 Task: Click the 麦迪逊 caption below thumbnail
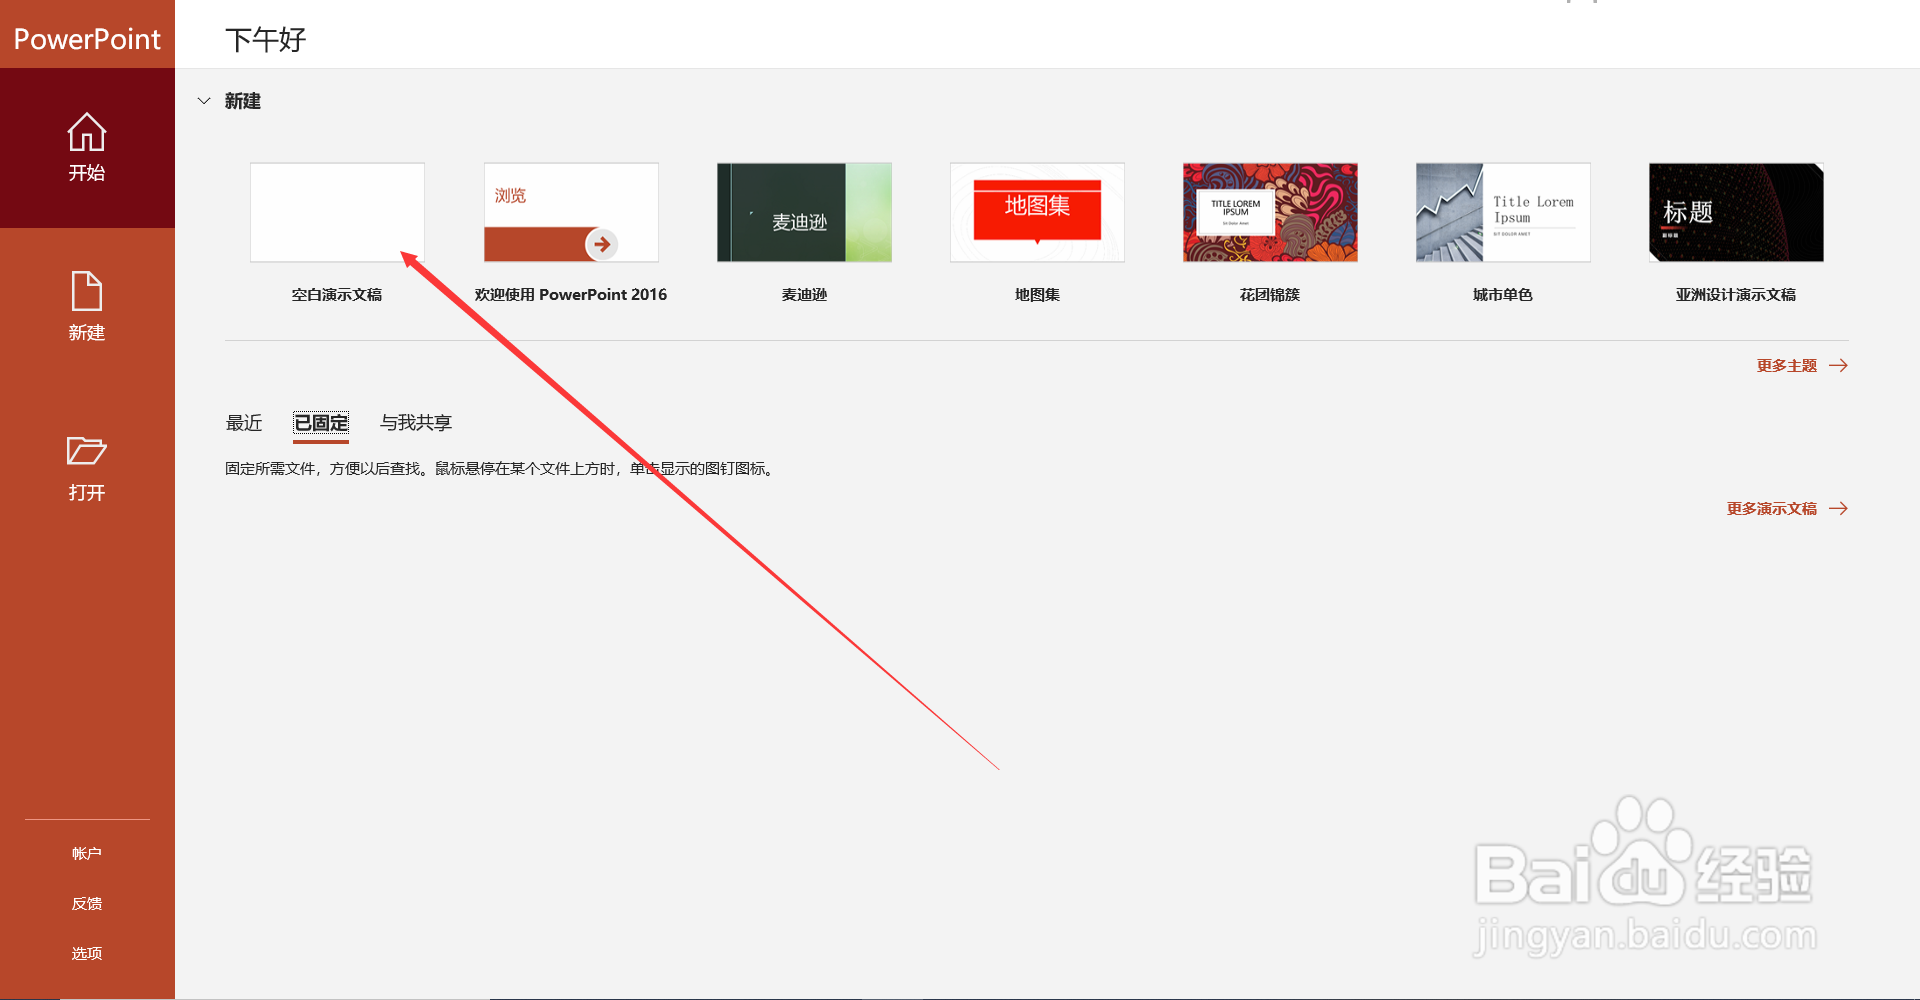click(x=804, y=295)
